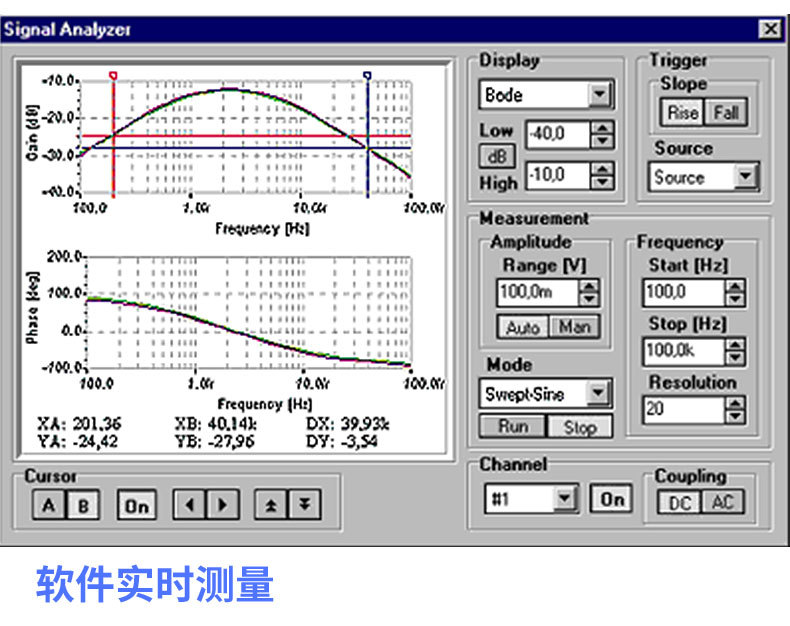Screen dimensions: 790x626
Task: Click the XA: 201,36 readout
Action: click(80, 423)
